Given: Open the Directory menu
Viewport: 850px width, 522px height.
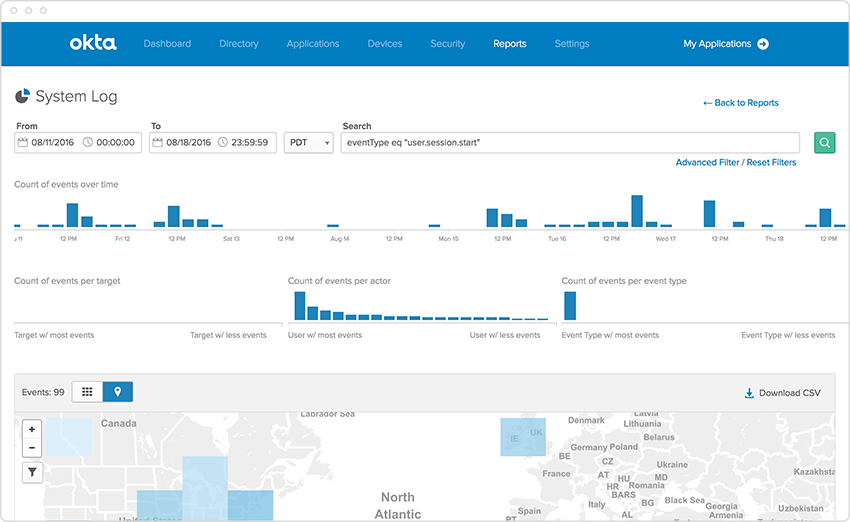Looking at the screenshot, I should tap(238, 44).
